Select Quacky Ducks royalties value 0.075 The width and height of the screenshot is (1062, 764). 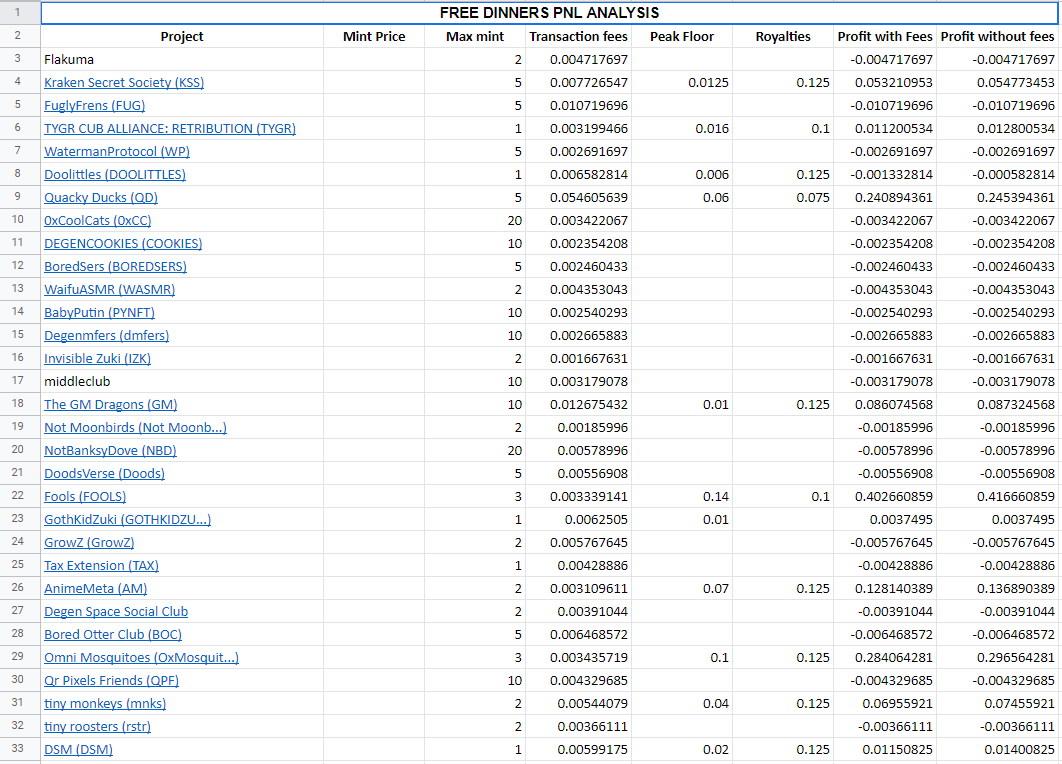click(783, 198)
